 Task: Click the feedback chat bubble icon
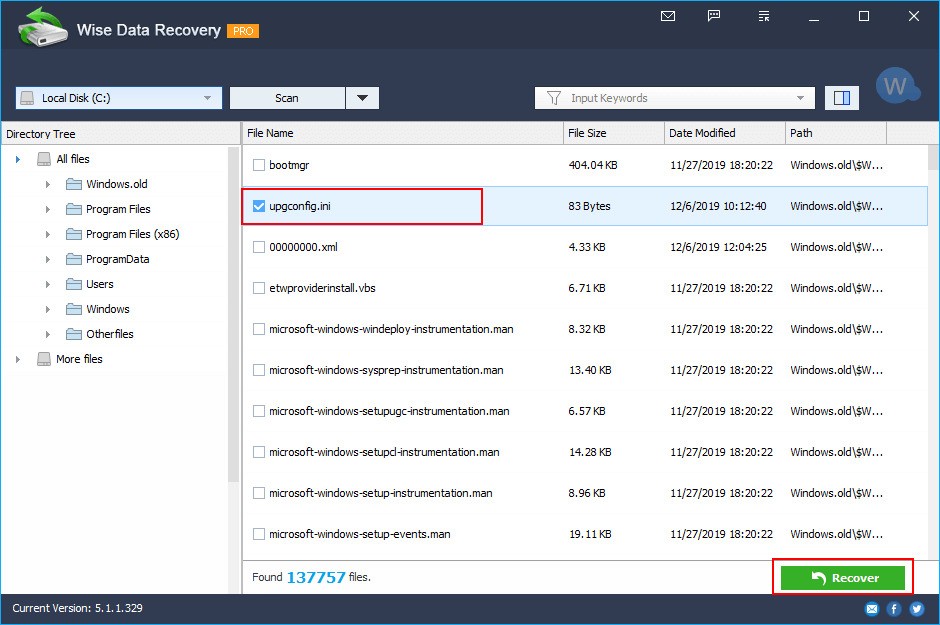tap(714, 16)
